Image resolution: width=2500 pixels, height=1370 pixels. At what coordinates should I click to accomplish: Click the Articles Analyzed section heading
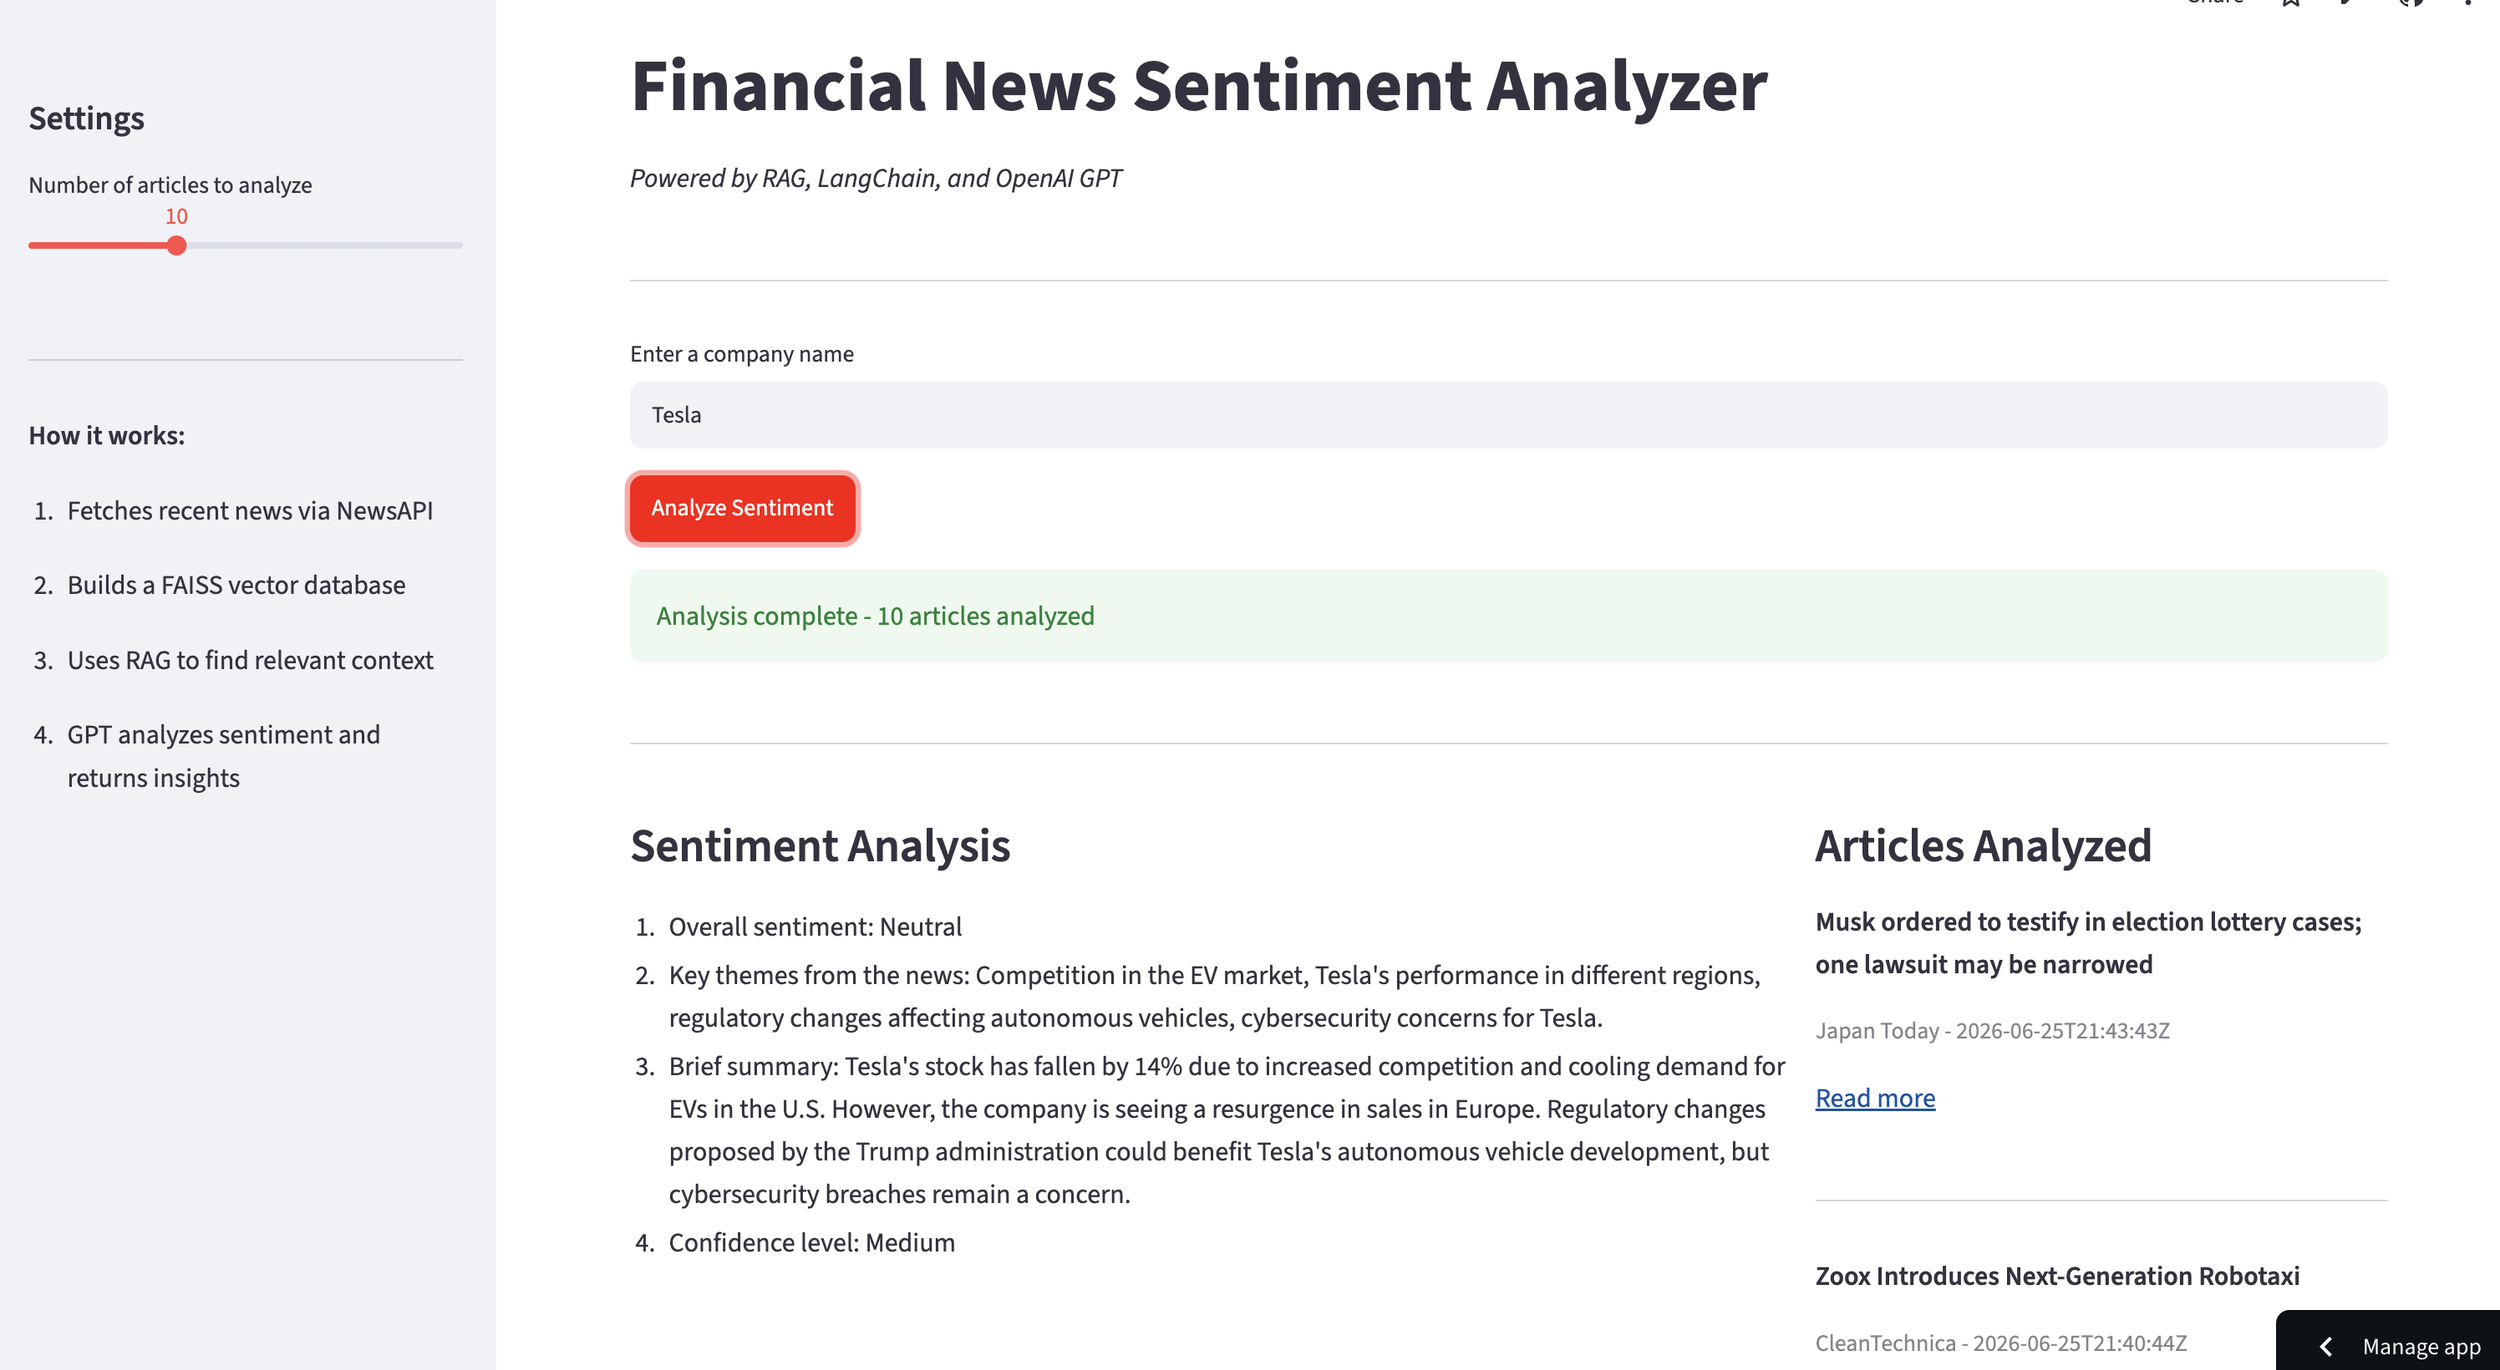click(1983, 846)
